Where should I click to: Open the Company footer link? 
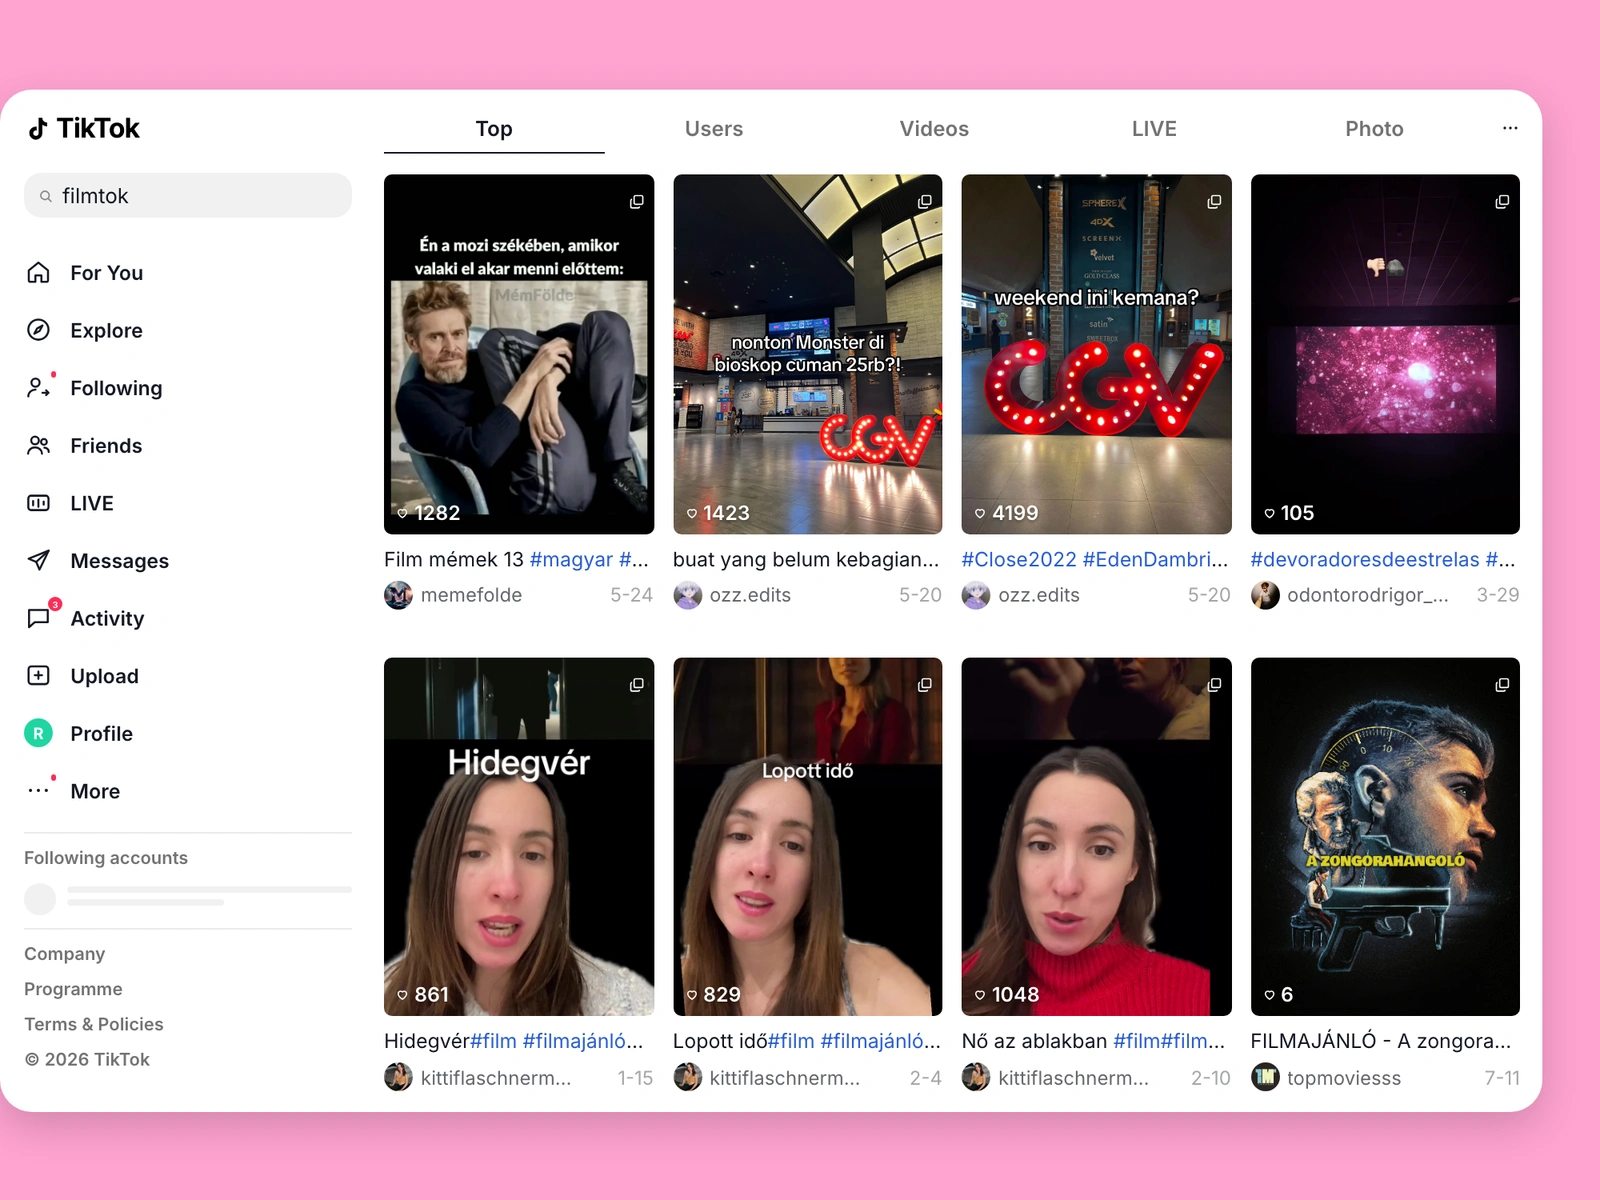64,954
